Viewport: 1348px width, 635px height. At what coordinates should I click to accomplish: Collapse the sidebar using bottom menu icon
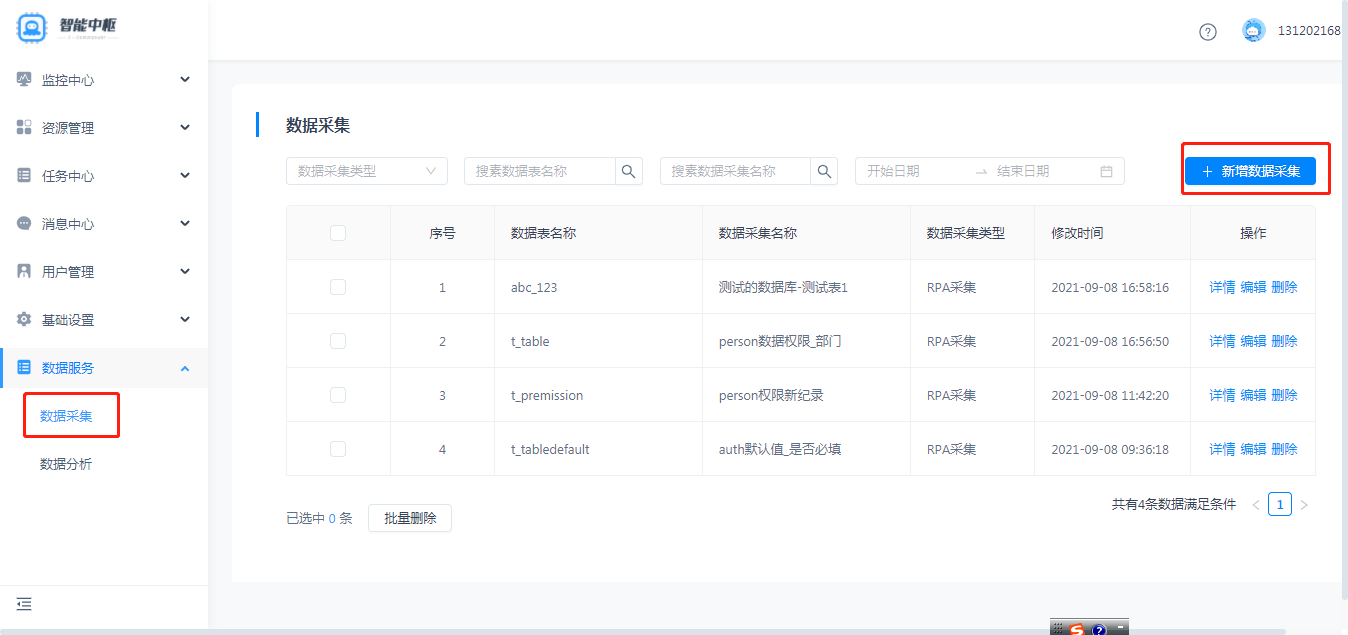(24, 604)
